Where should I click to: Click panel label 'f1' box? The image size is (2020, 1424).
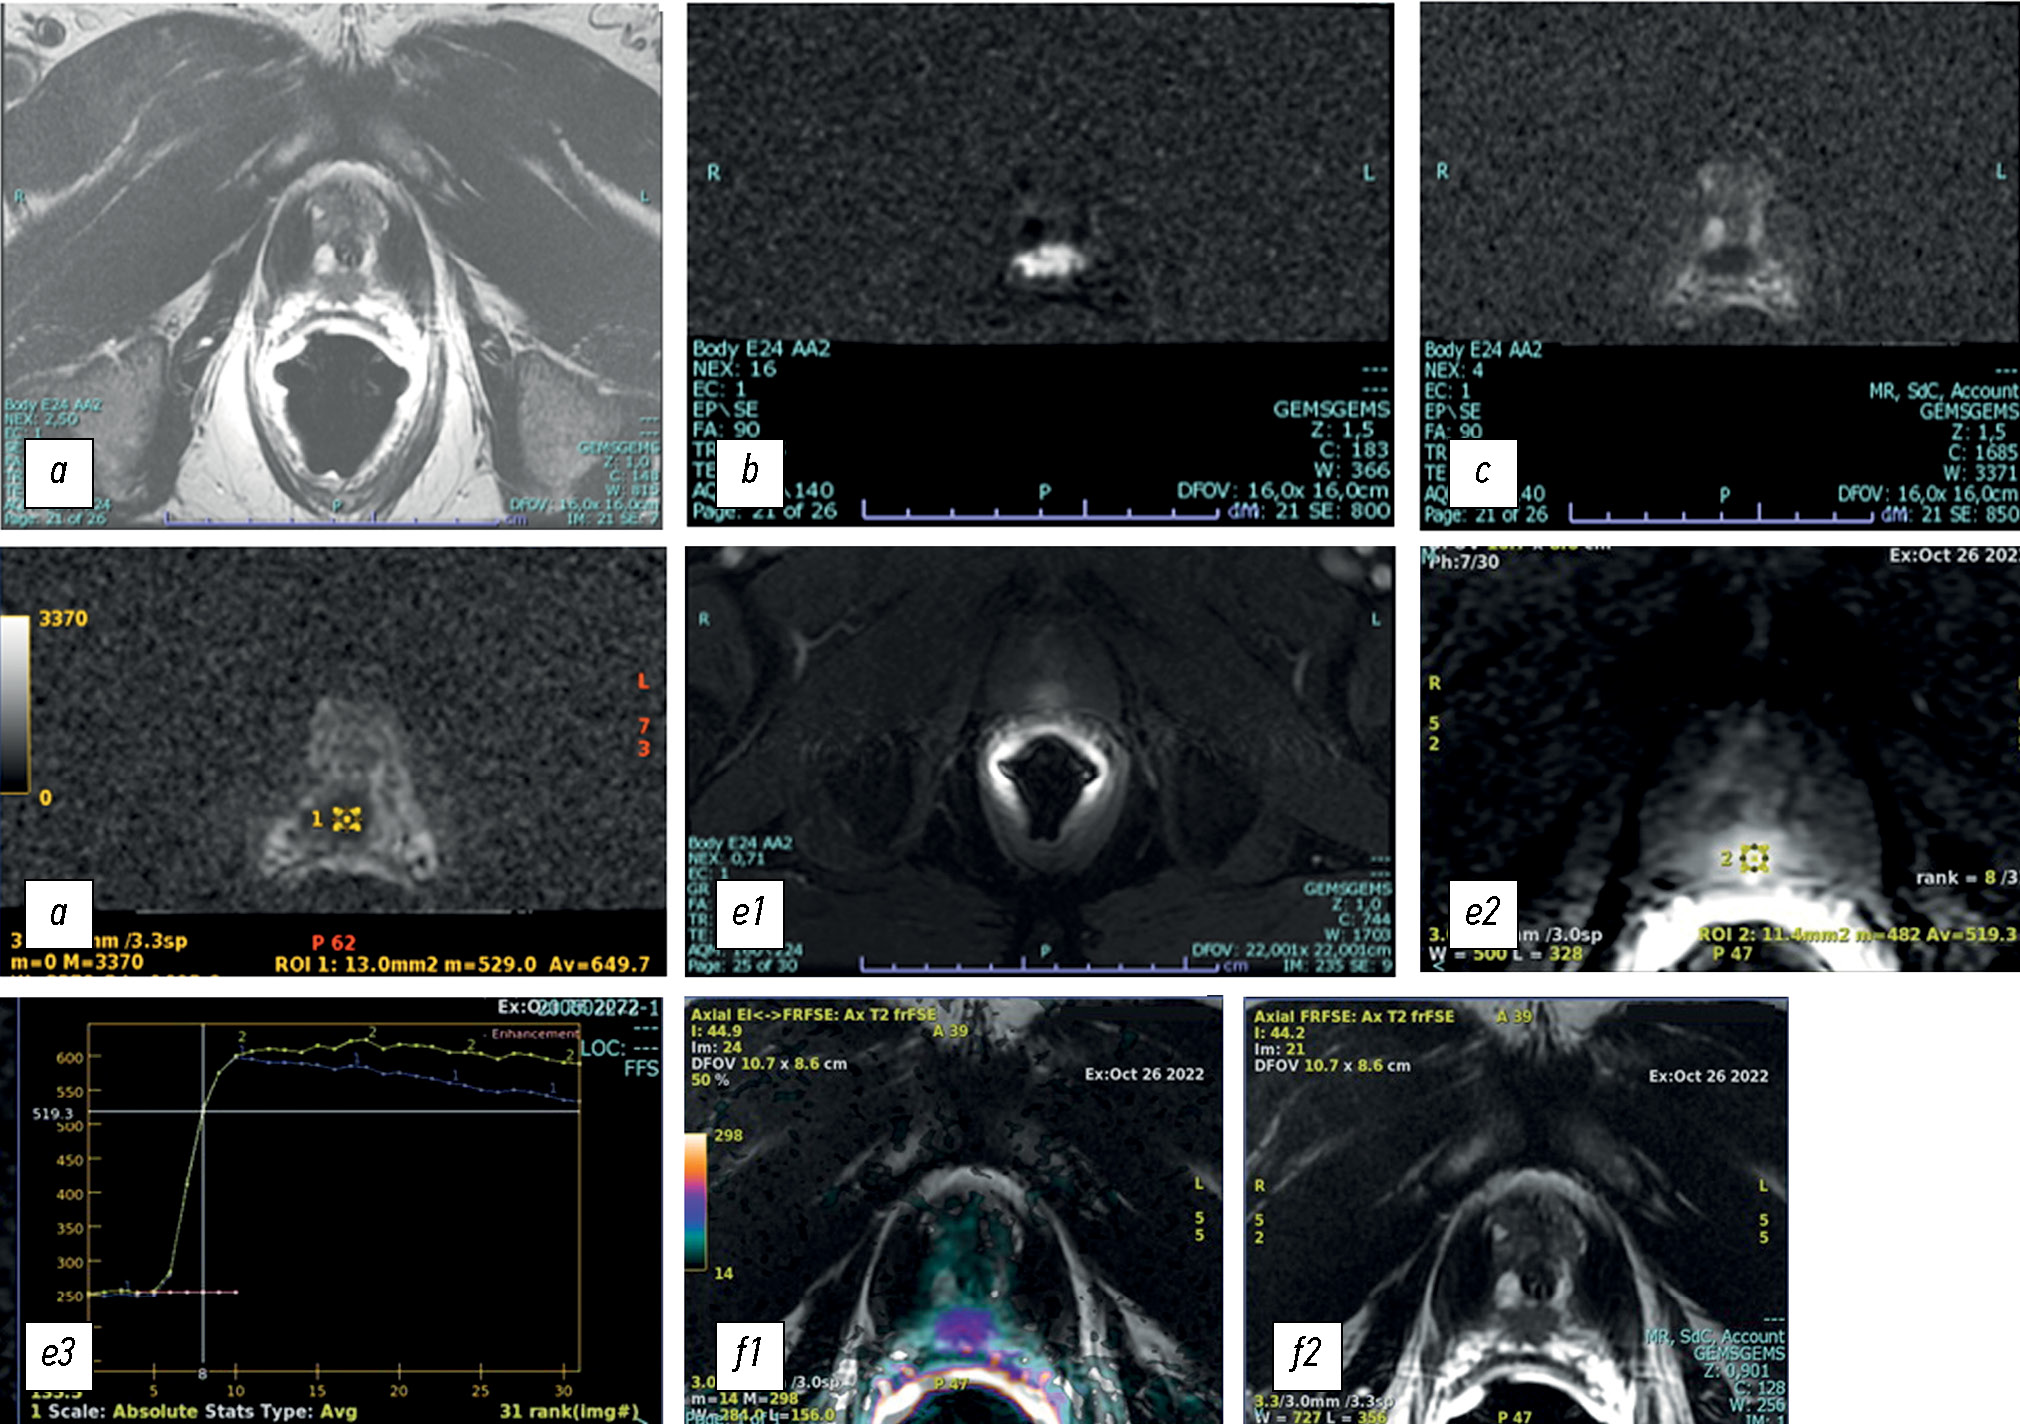(x=749, y=1355)
